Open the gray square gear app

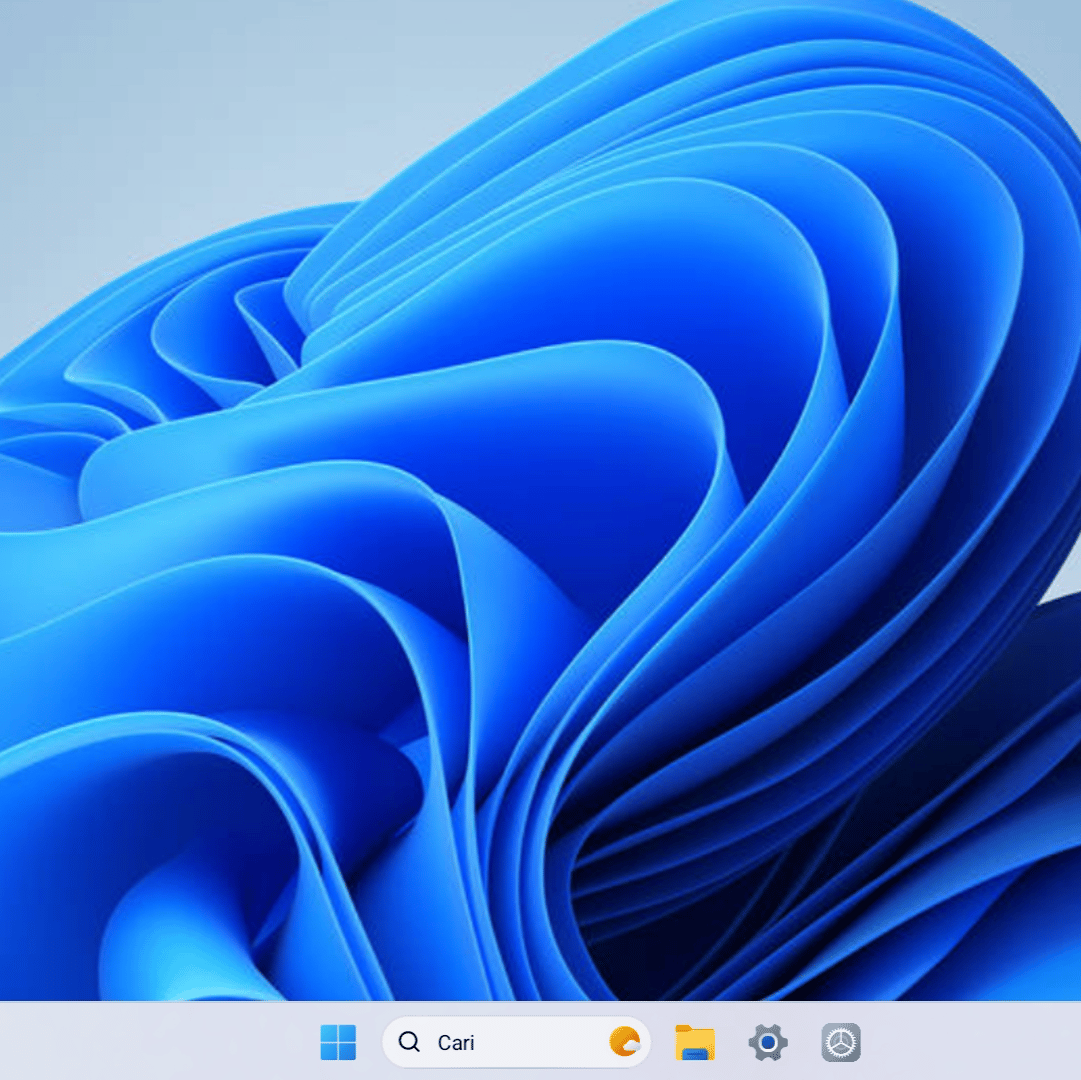840,1041
